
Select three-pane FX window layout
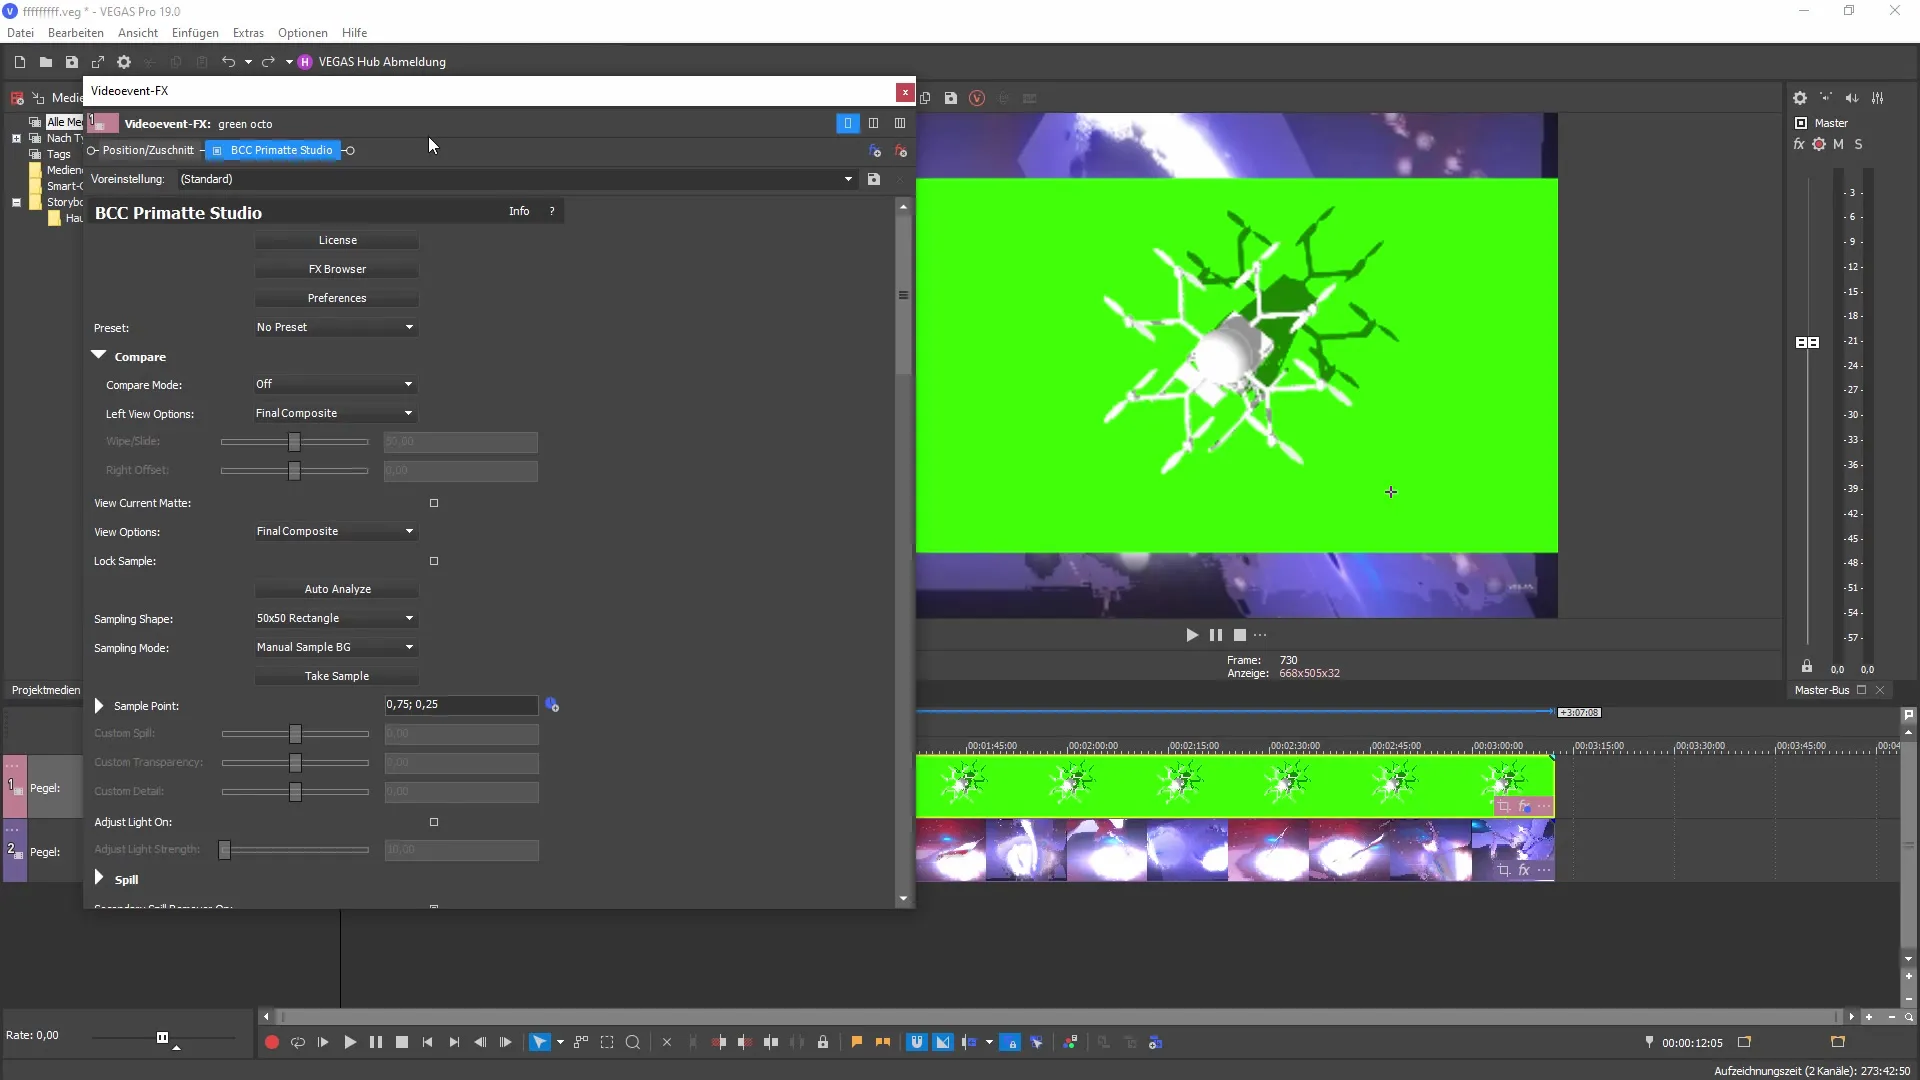coord(900,123)
